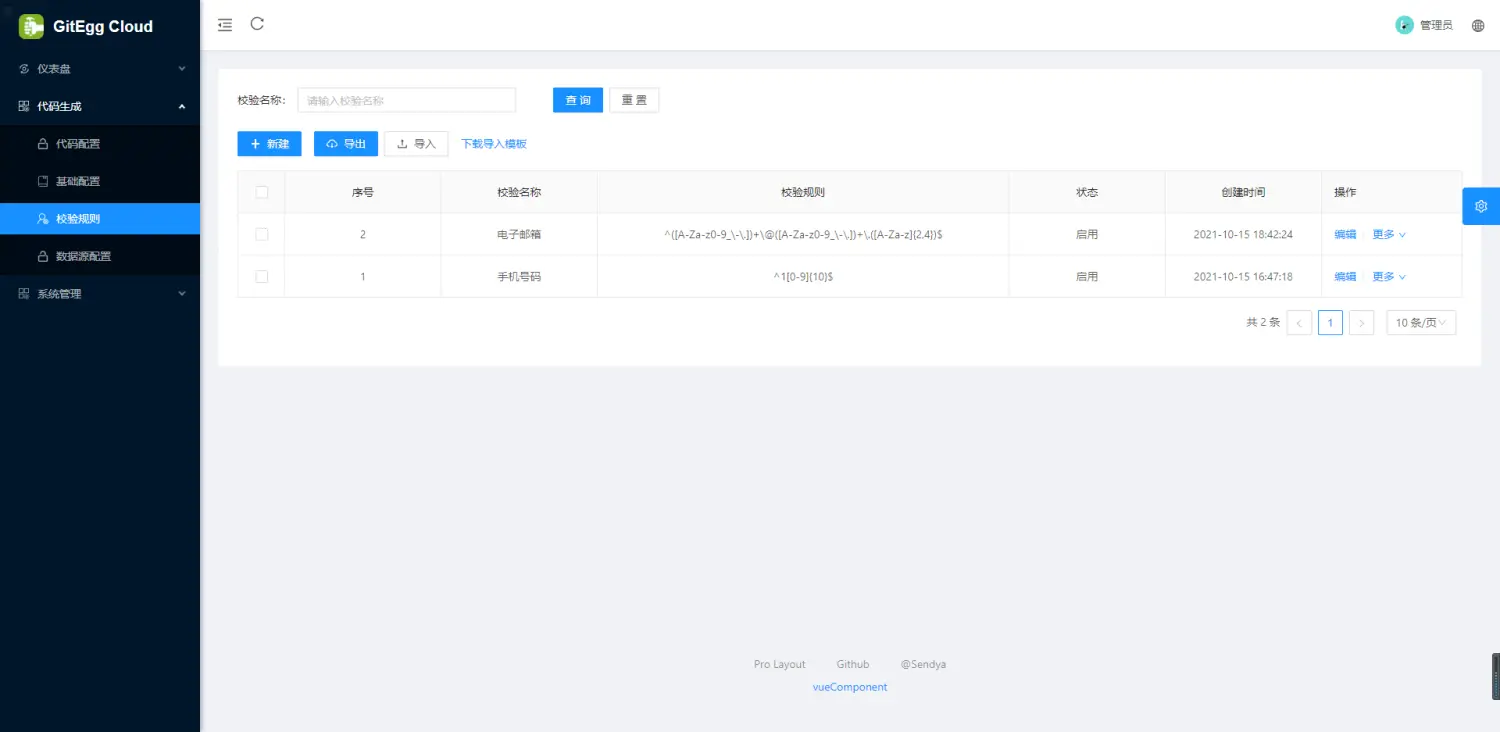The image size is (1500, 732).
Task: Toggle the select-all header checkbox
Action: [262, 192]
